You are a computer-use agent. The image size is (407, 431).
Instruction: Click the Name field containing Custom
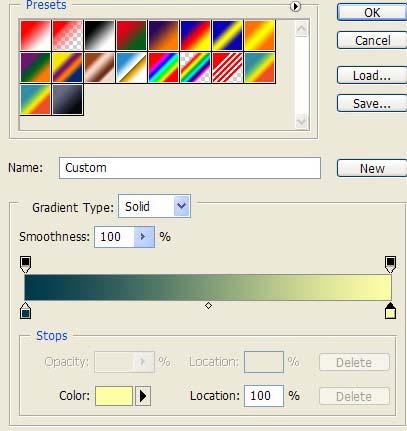point(190,168)
